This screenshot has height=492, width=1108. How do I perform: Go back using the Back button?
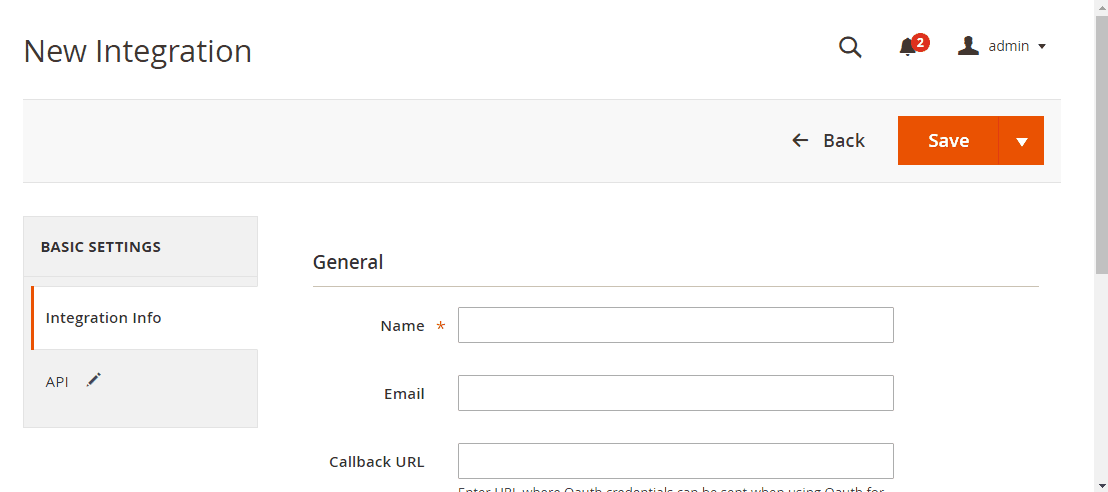pos(828,140)
